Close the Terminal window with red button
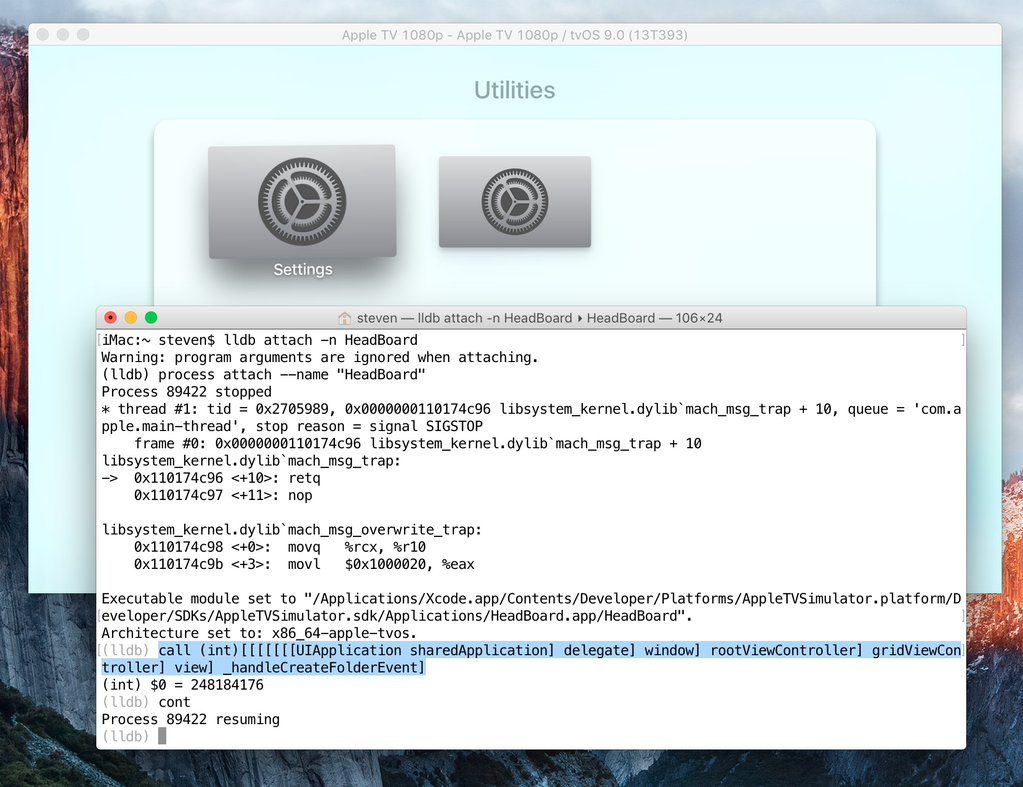 click(110, 318)
